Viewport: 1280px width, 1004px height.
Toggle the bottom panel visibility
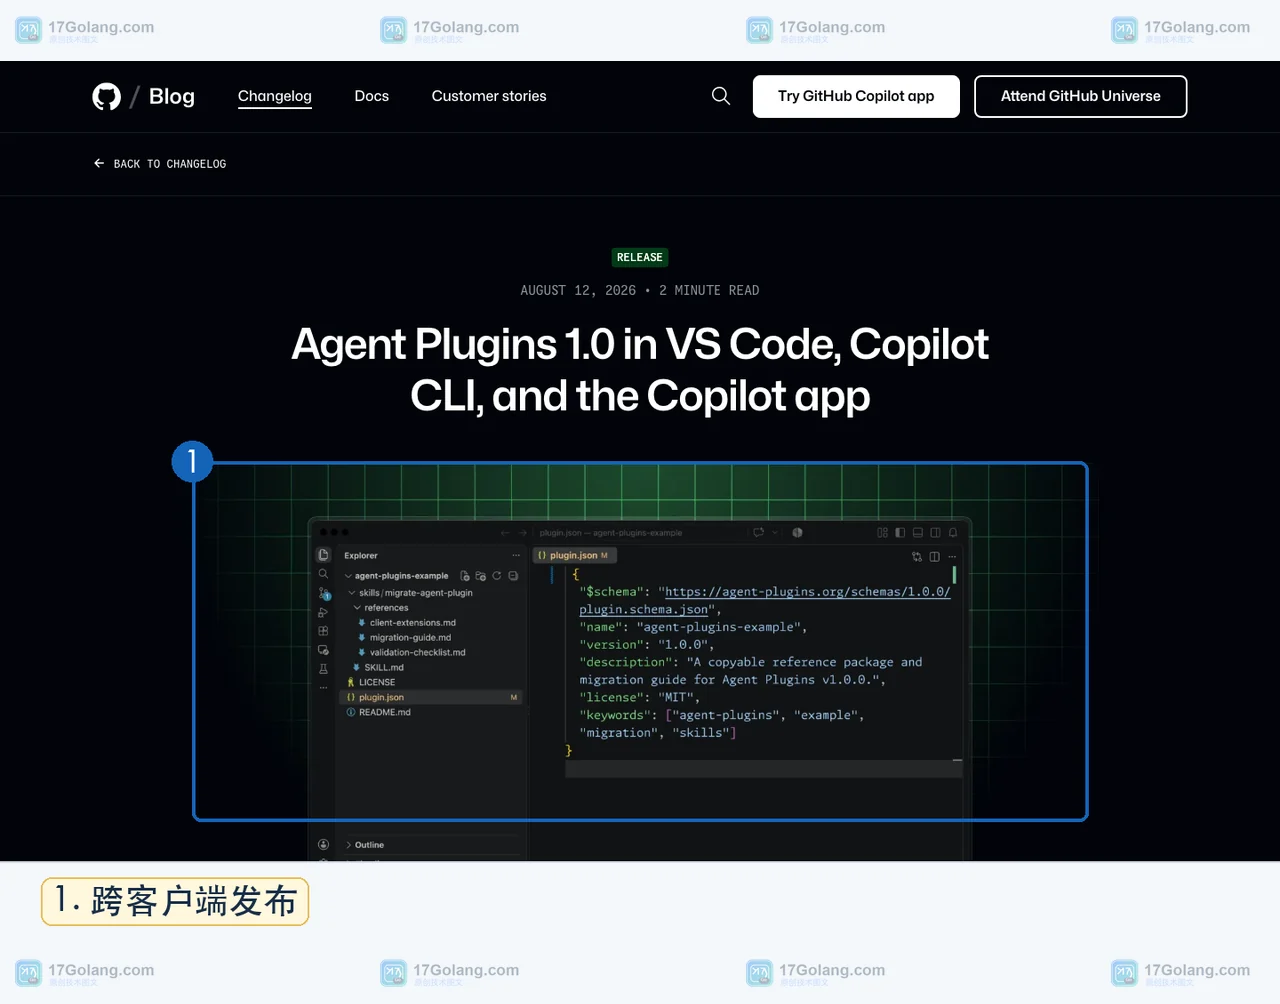(918, 533)
